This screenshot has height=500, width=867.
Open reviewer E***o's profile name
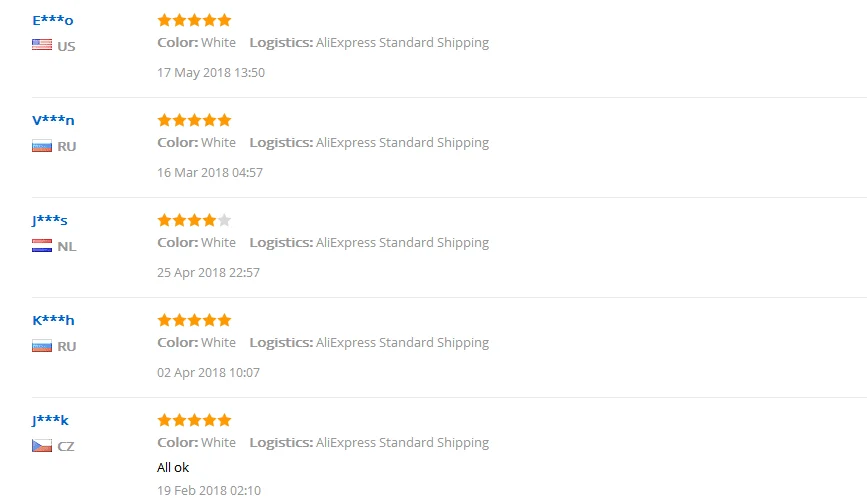point(53,20)
